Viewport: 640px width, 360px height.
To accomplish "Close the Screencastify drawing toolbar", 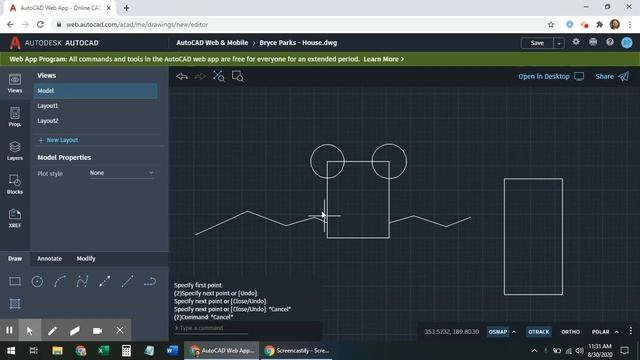I will [120, 330].
